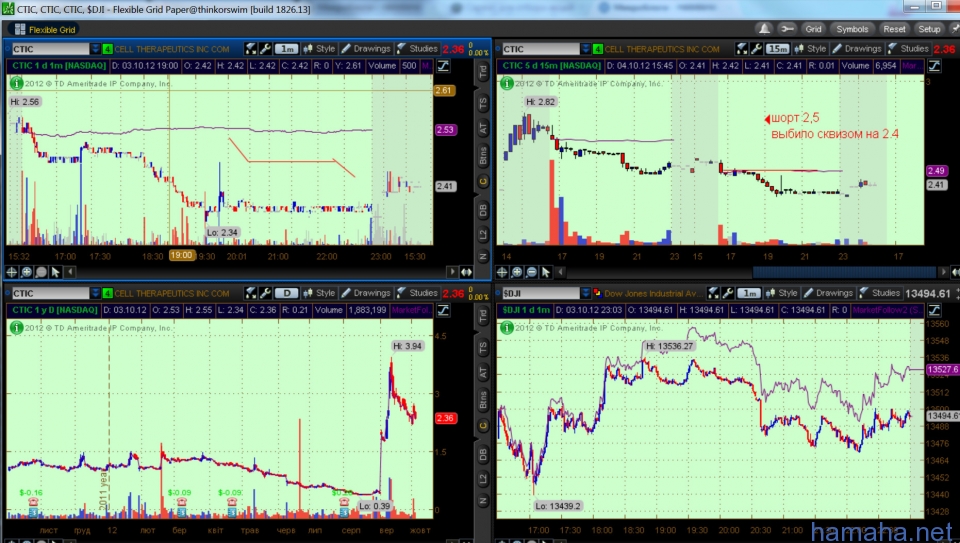Viewport: 960px width, 543px height.
Task: Click the flask icon in top-left 1m chart
Action: pos(250,49)
